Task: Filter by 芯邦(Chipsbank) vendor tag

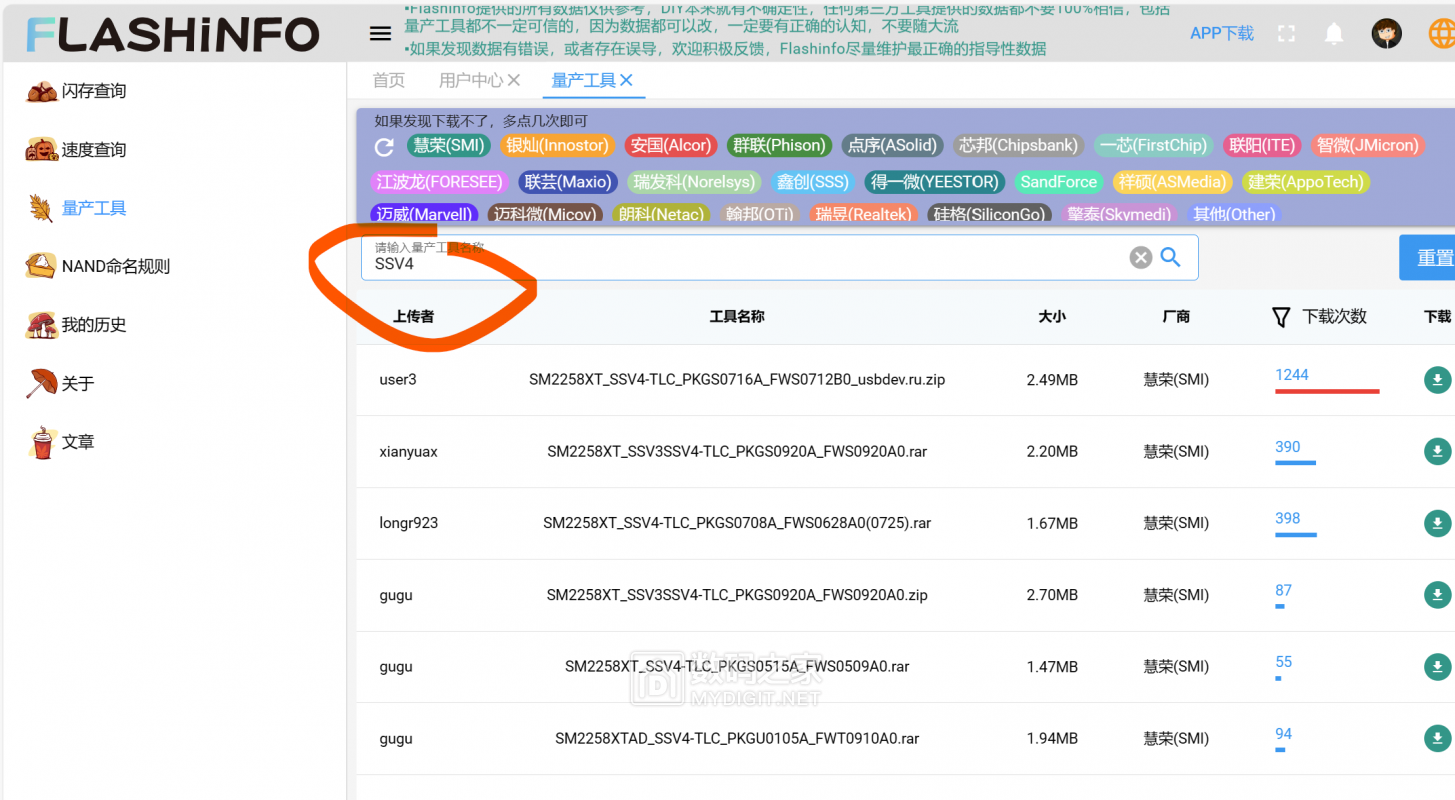Action: pos(1018,145)
